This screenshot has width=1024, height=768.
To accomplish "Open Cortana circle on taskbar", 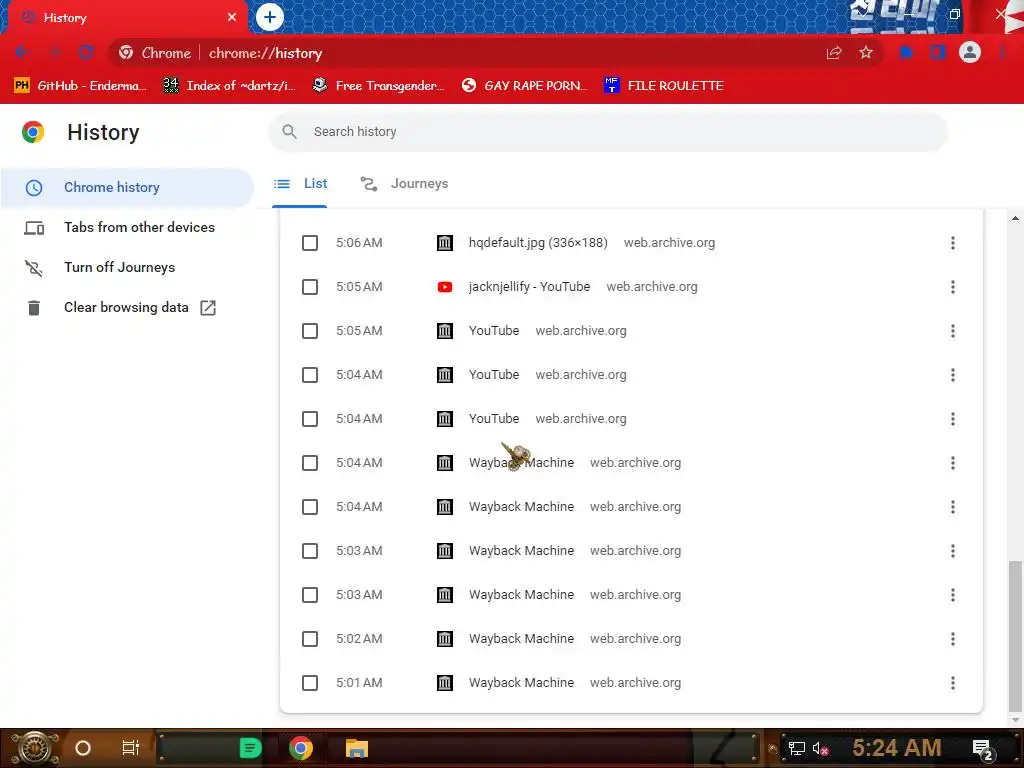I will click(82, 748).
